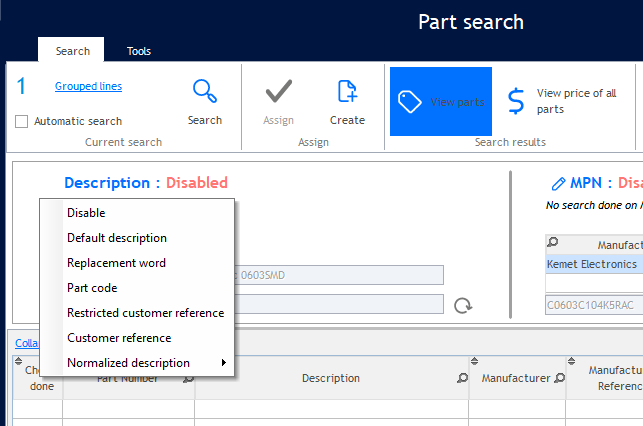643x426 pixels.
Task: Open the Description mode dropdown header
Action: coord(145,183)
